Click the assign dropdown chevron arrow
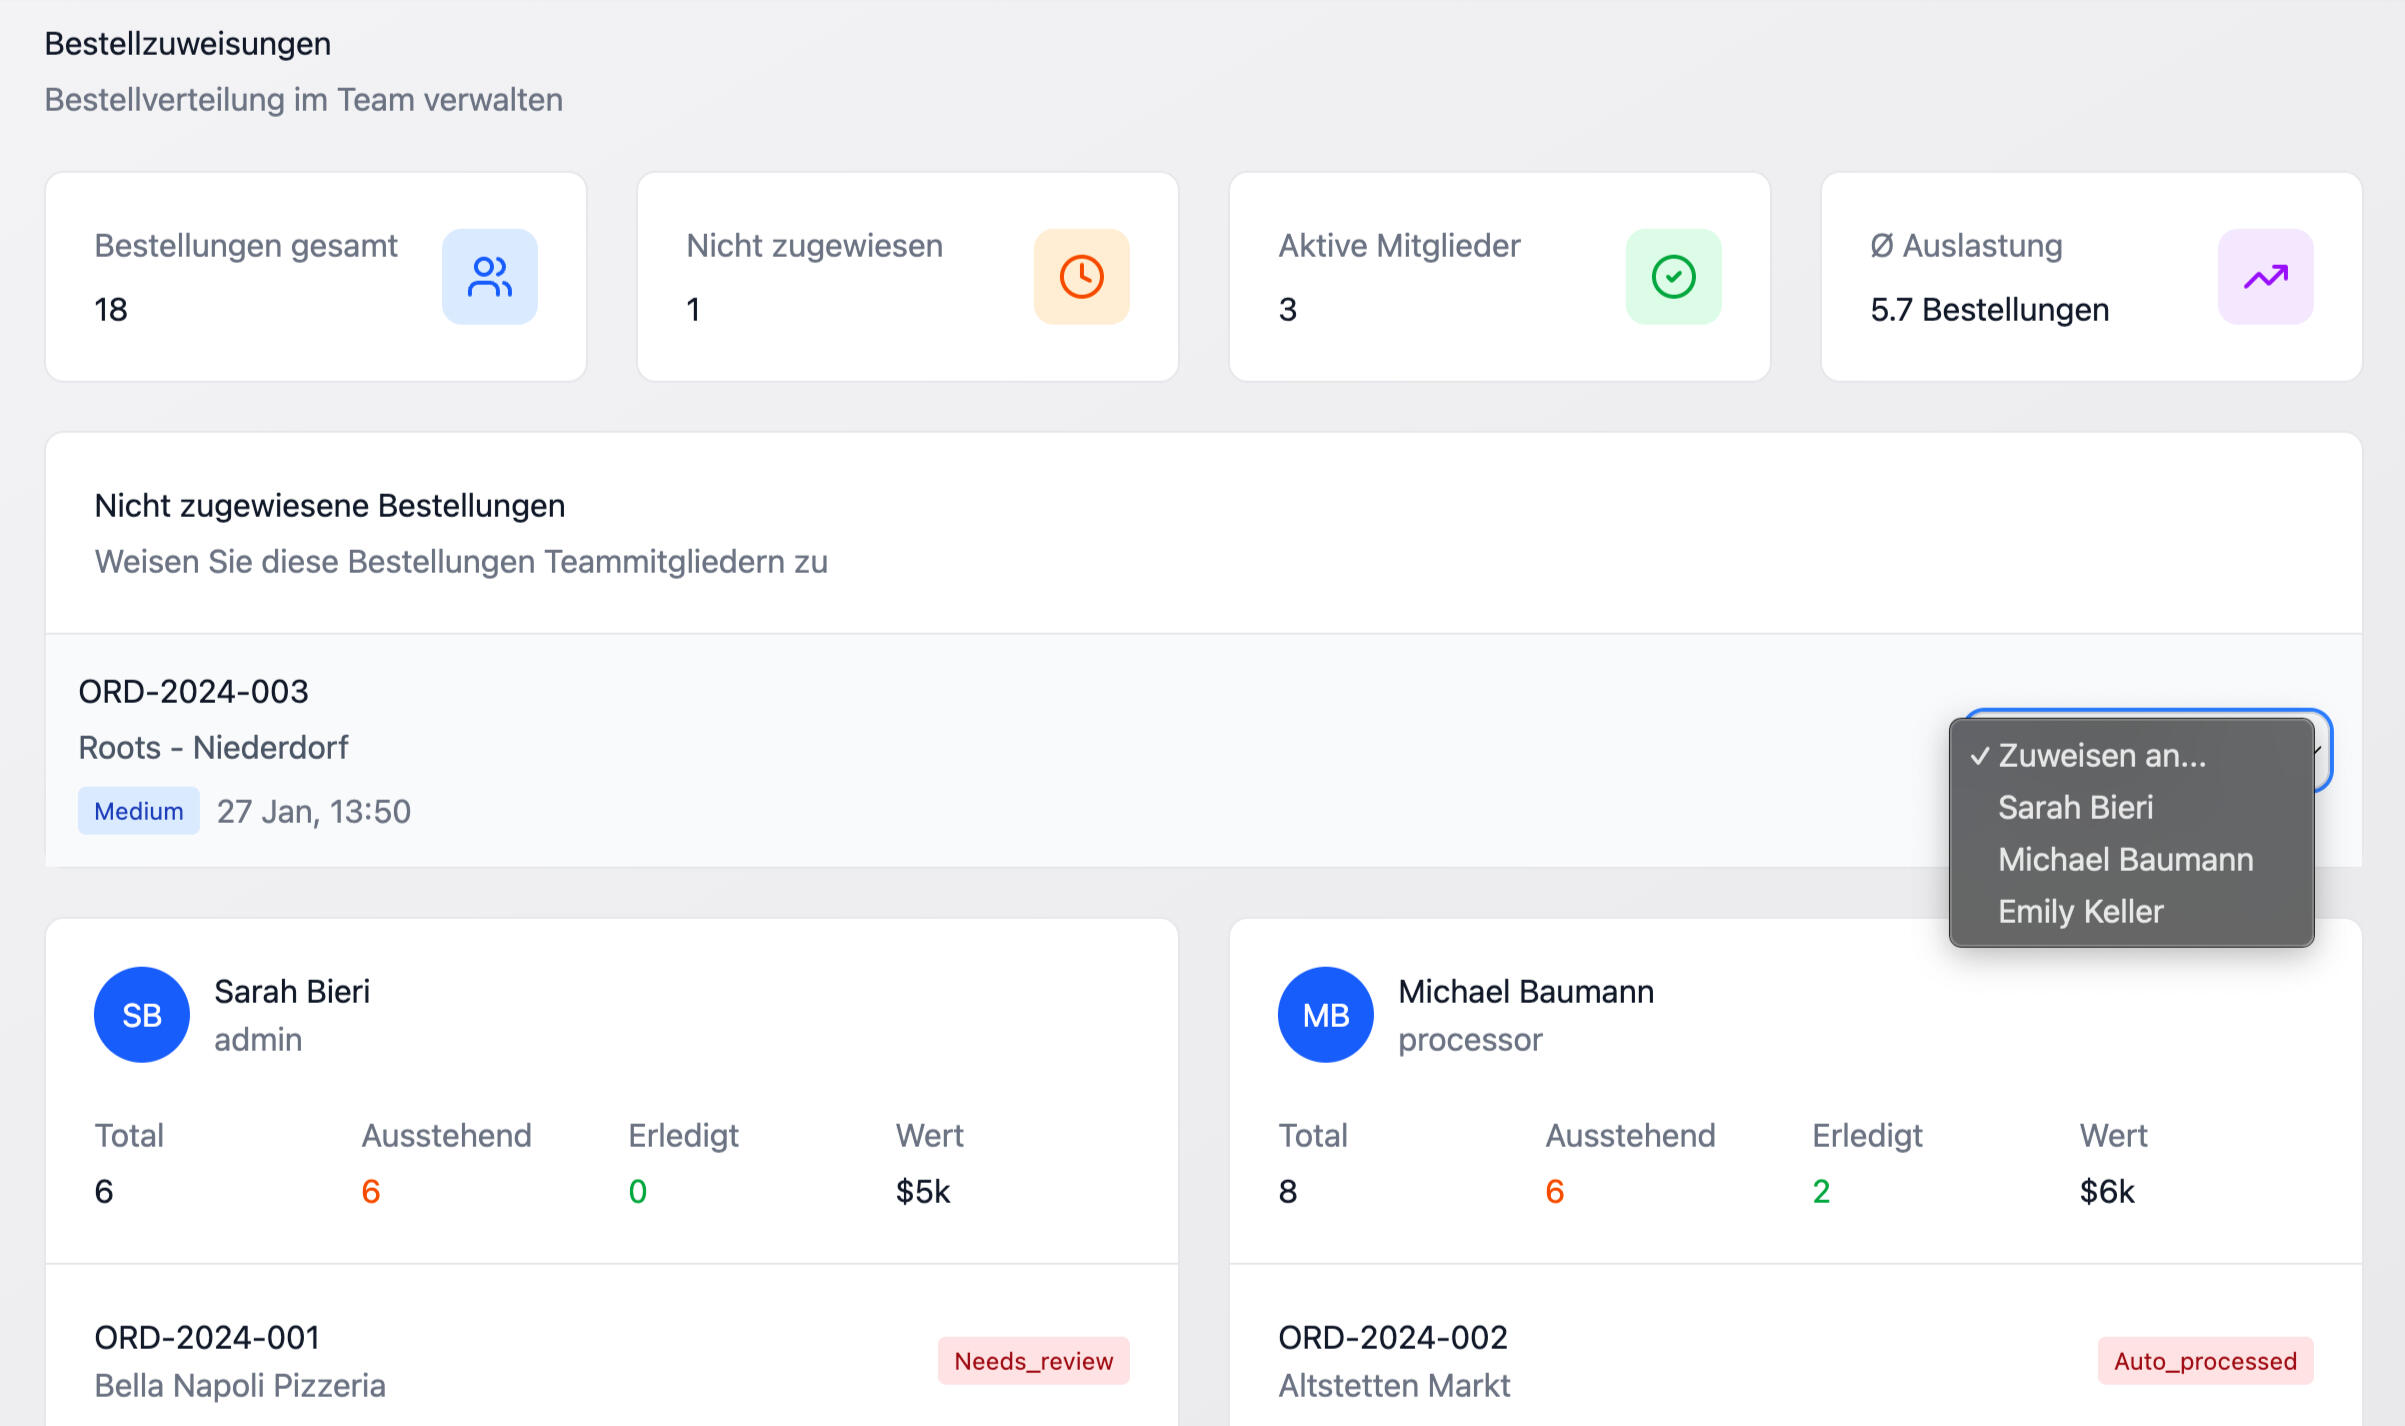This screenshot has height=1426, width=2405. click(2320, 750)
